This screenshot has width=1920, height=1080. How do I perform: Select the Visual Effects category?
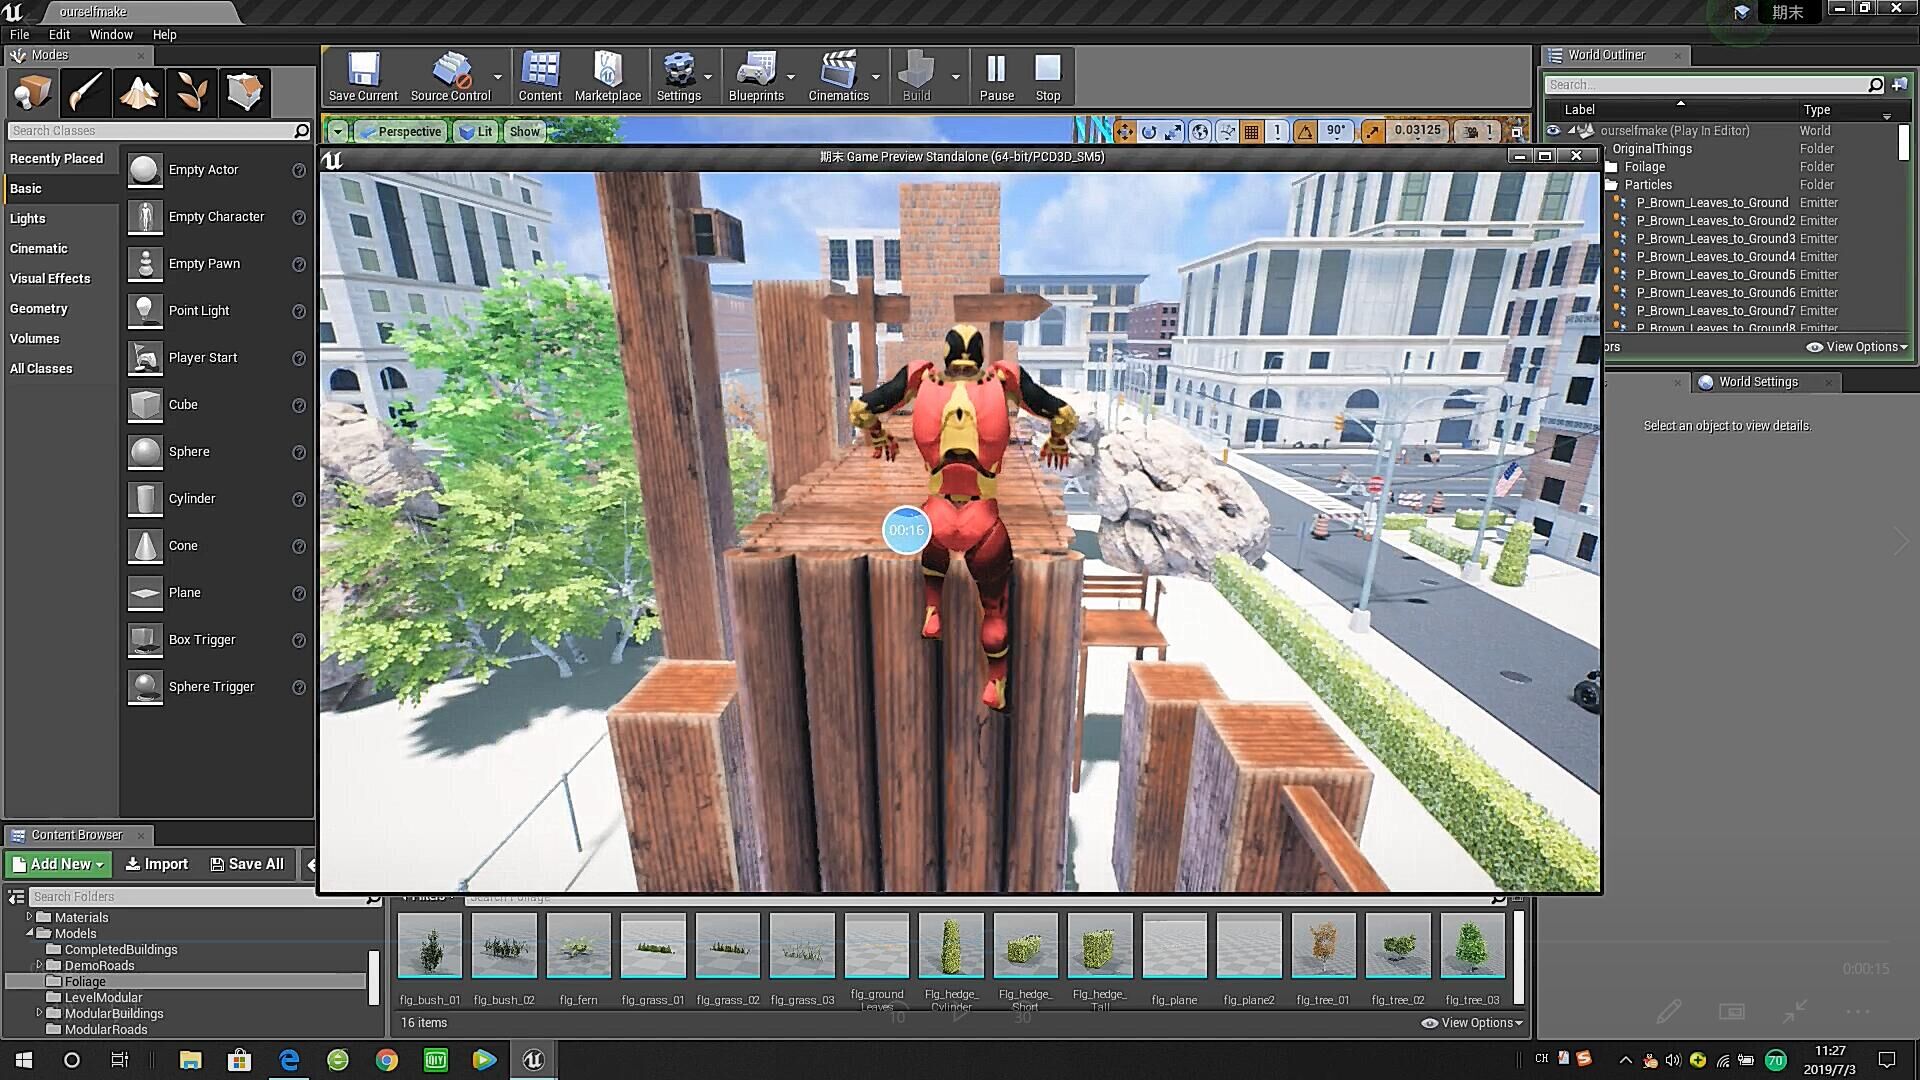pos(50,279)
